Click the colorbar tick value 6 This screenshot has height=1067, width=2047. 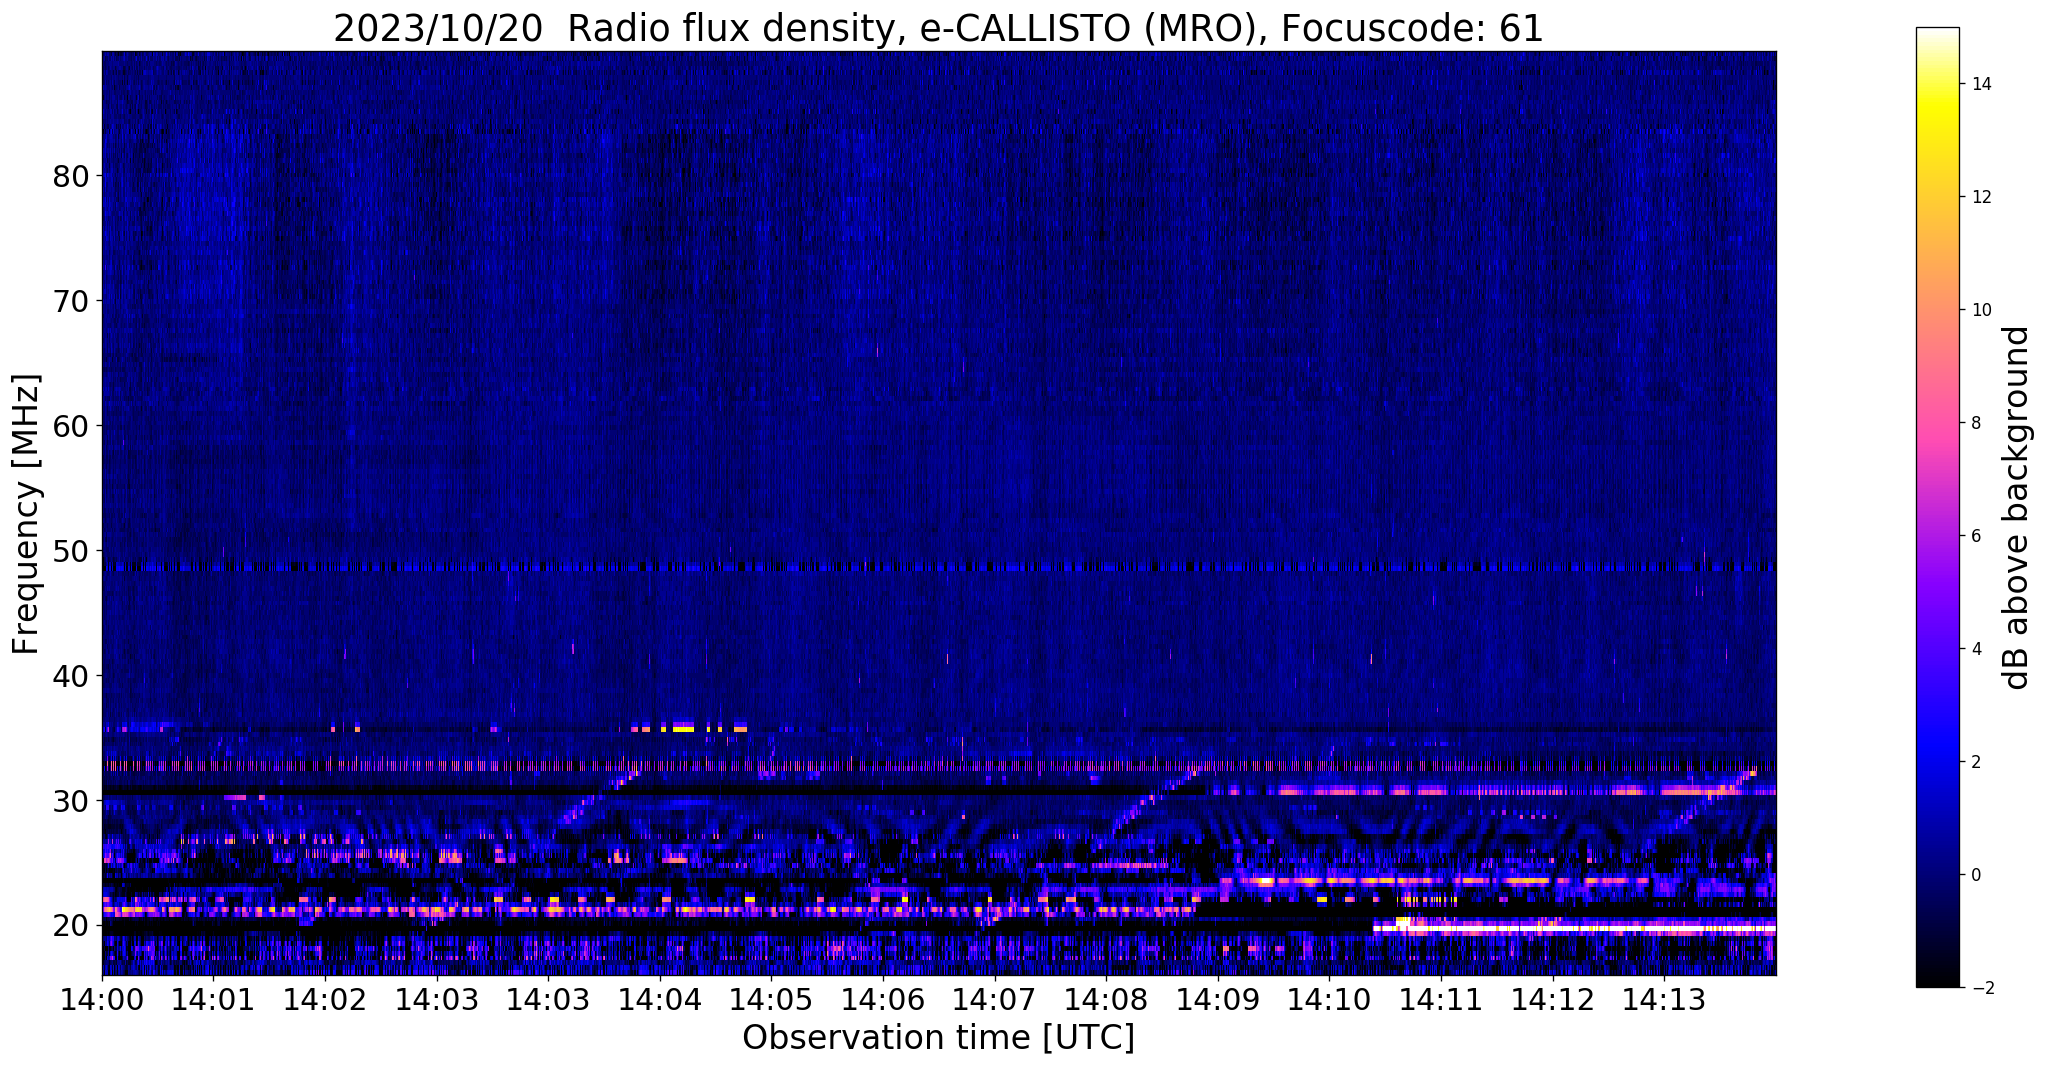point(1976,536)
